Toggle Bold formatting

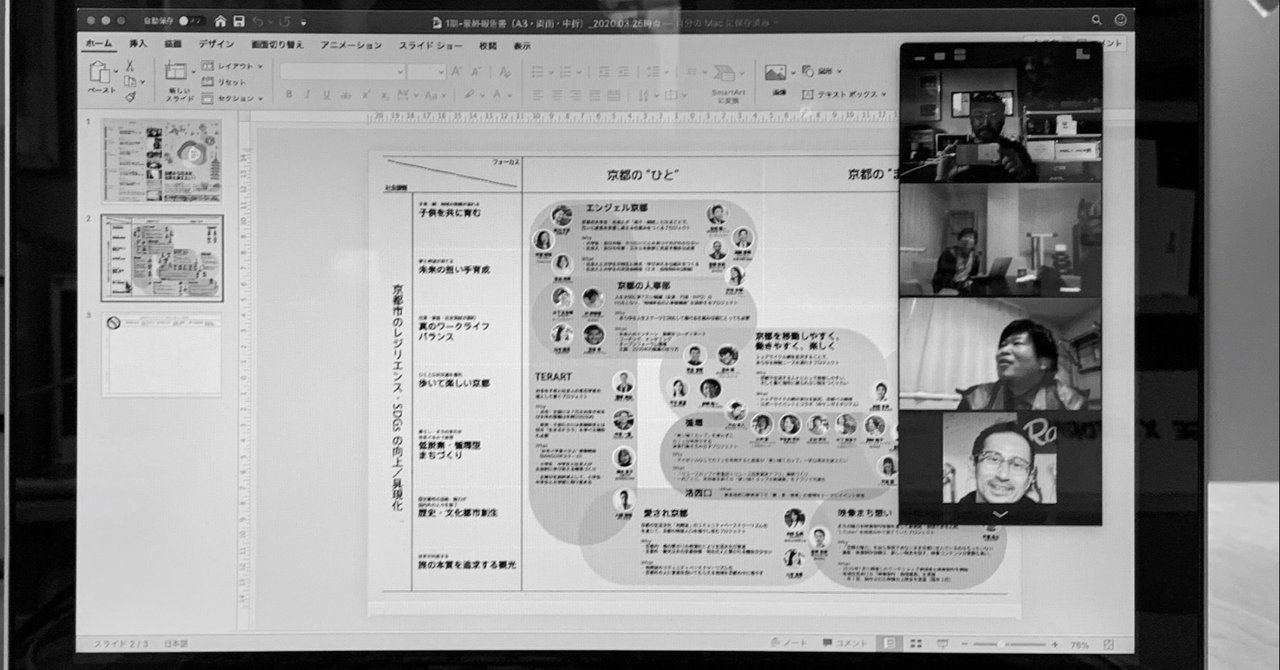pyautogui.click(x=289, y=94)
